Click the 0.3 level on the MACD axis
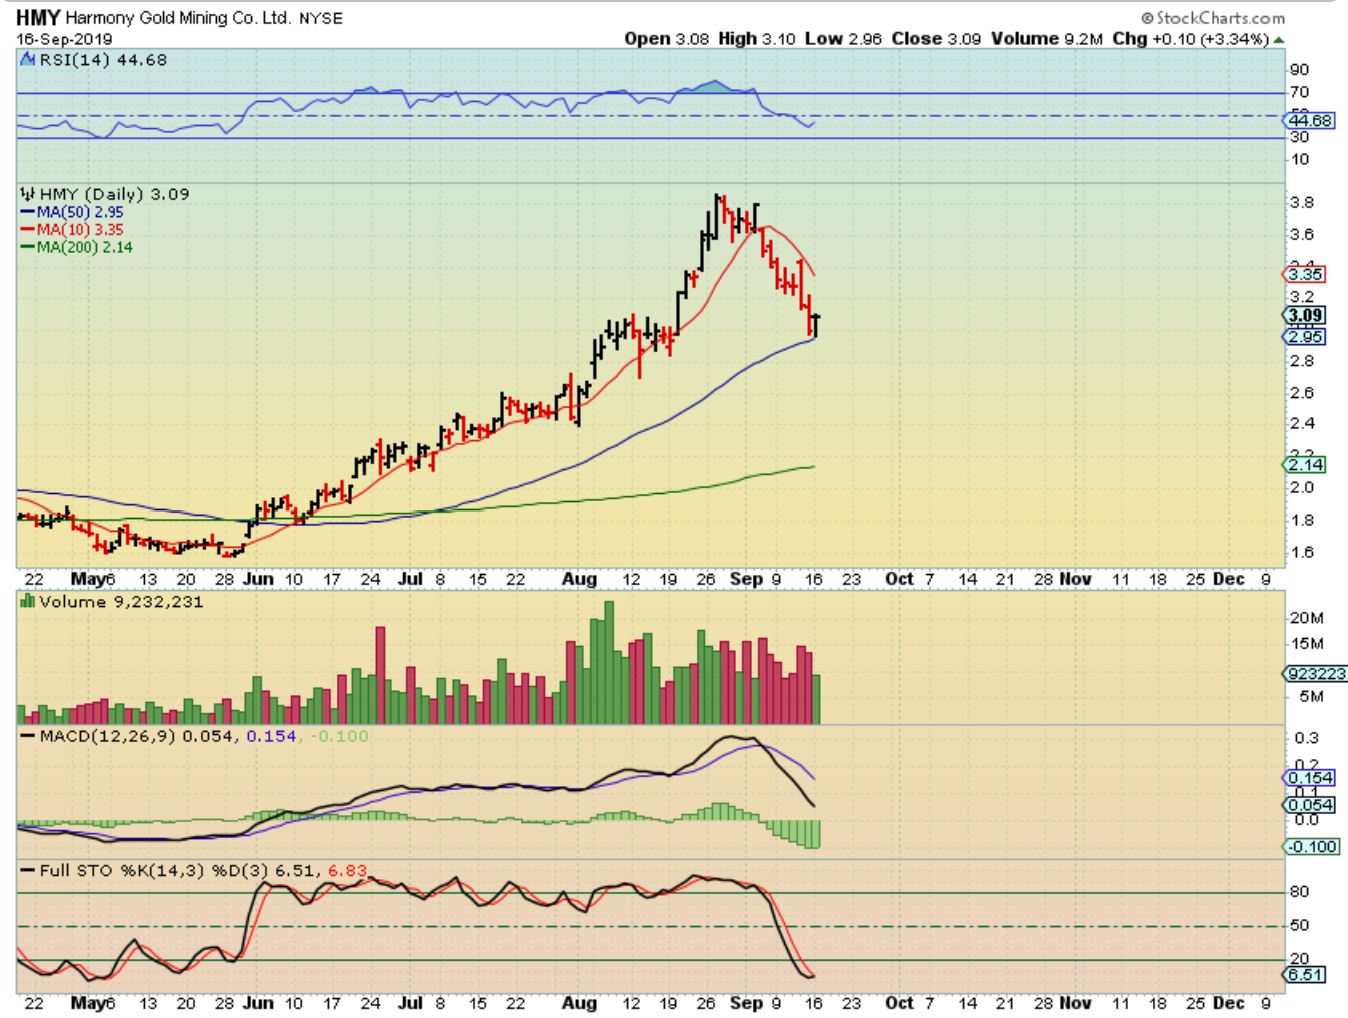The height and width of the screenshot is (1018, 1348). (1306, 738)
